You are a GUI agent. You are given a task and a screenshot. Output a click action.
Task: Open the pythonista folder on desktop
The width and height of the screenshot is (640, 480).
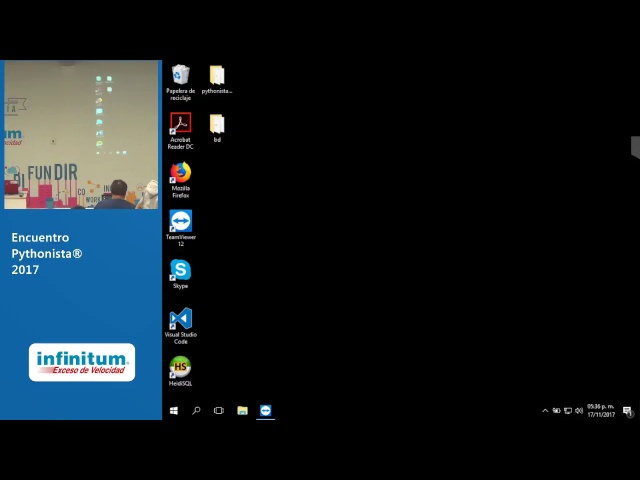(x=217, y=80)
